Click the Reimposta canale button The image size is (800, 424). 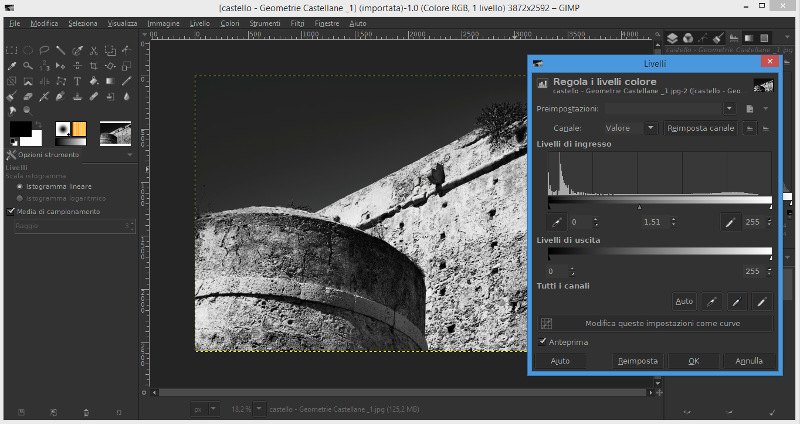(x=701, y=128)
